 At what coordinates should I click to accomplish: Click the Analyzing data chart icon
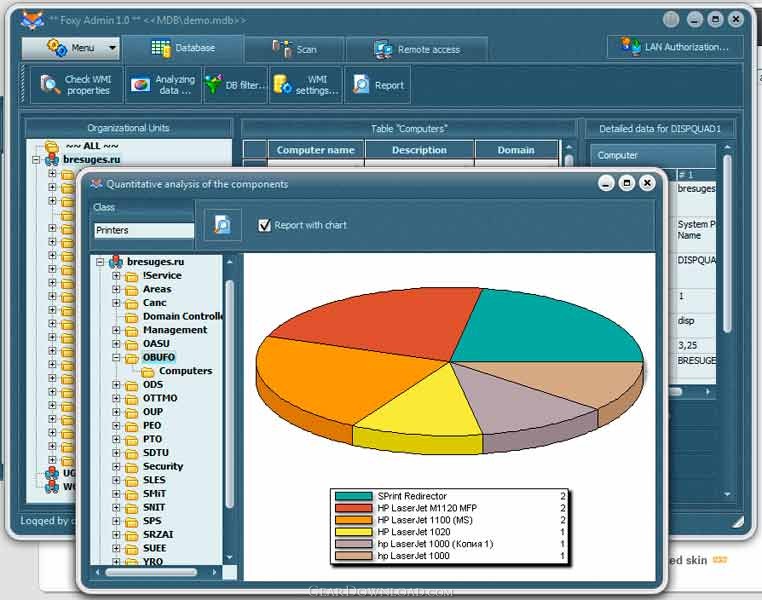click(x=140, y=85)
